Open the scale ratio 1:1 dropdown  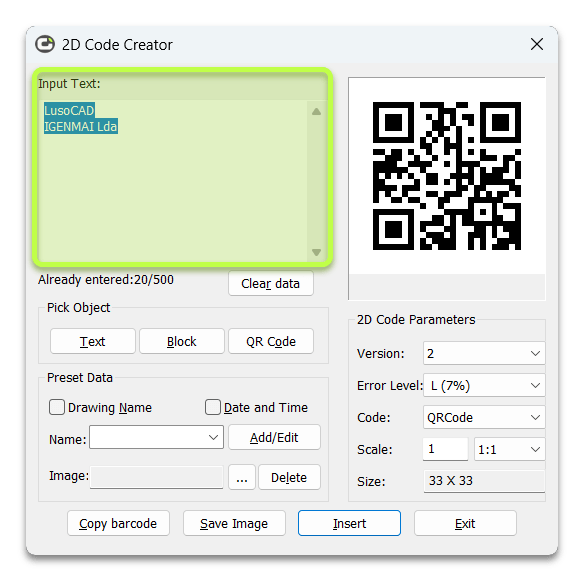point(509,449)
